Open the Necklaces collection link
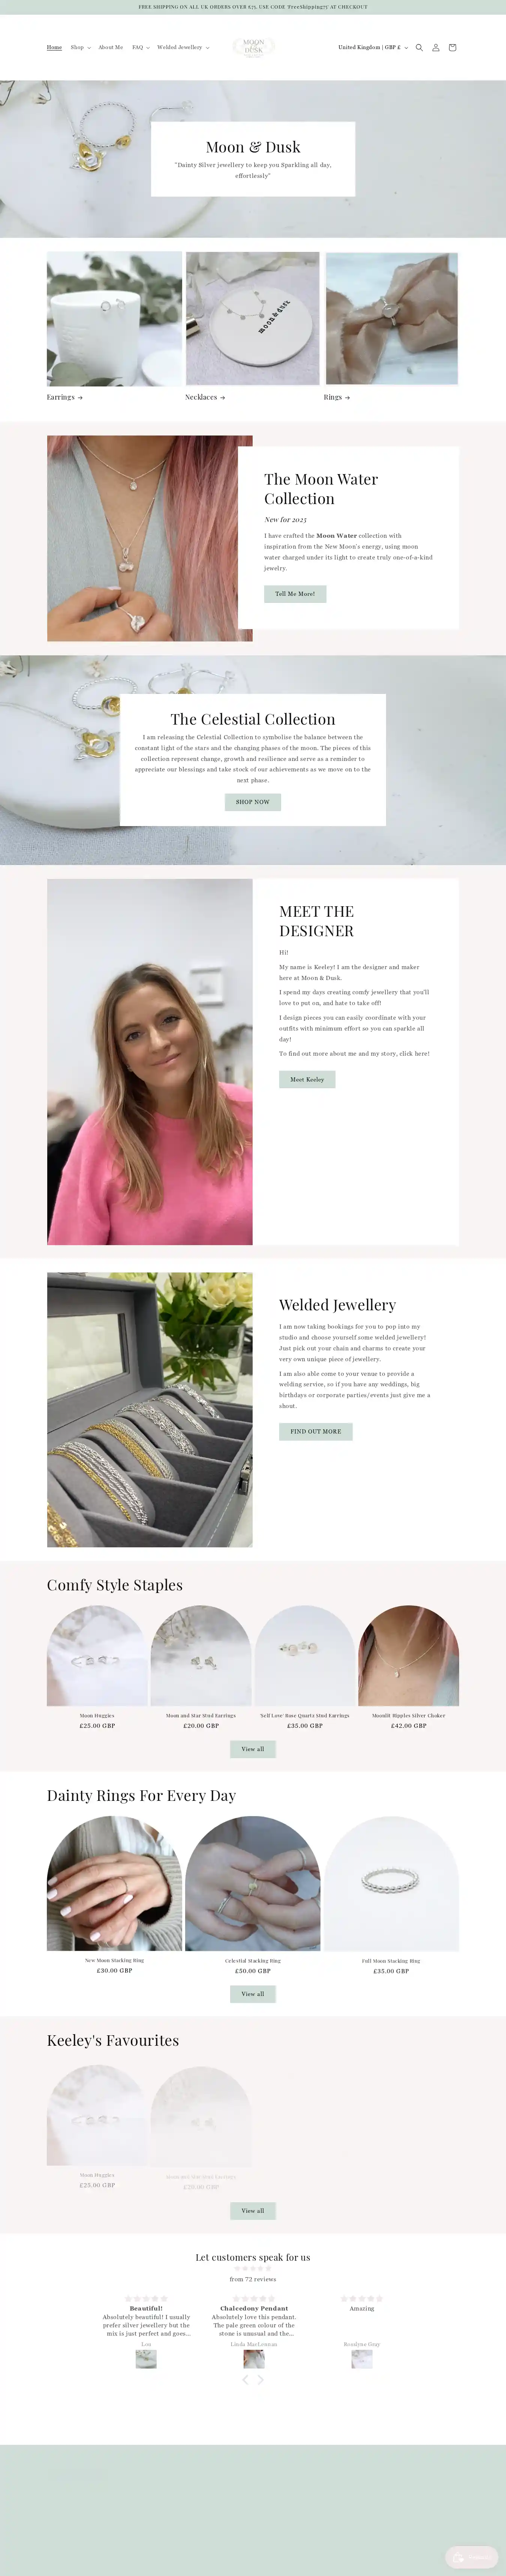506x2576 pixels. 205,397
